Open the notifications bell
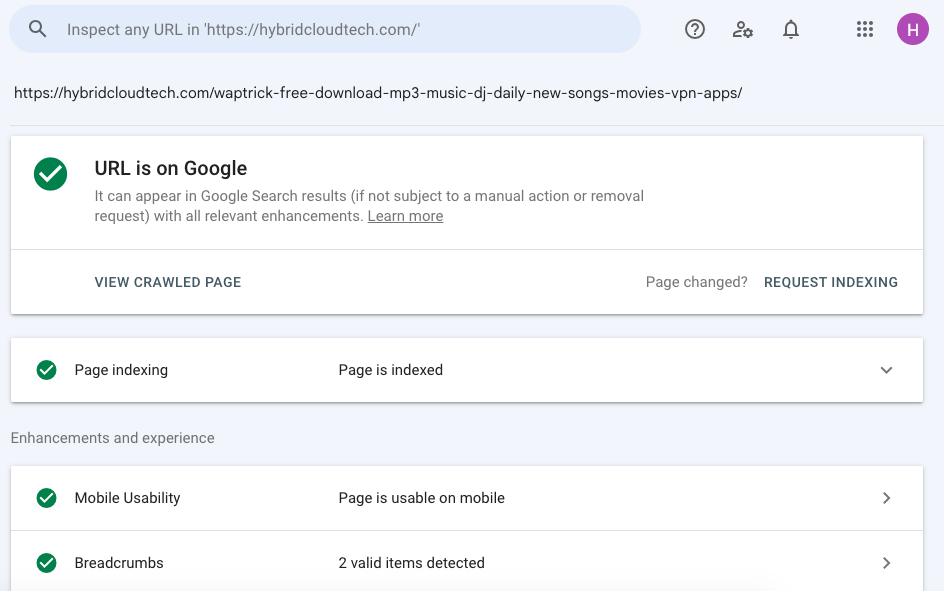The image size is (944, 591). pyautogui.click(x=790, y=29)
